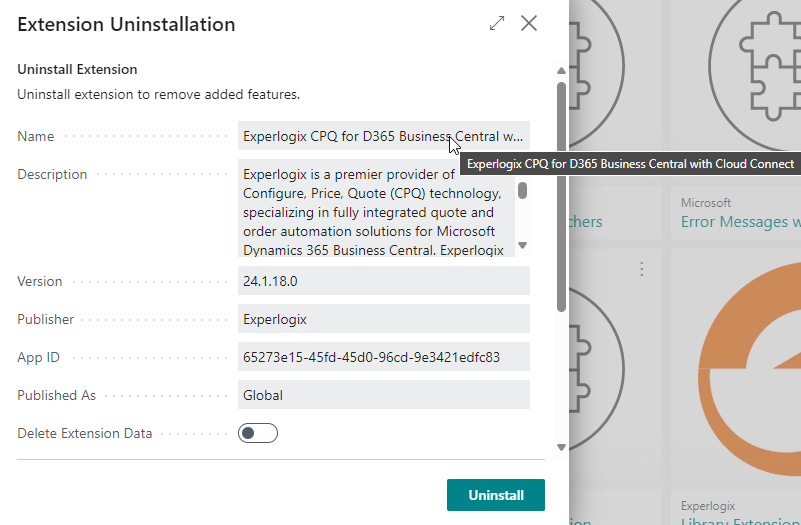Expand the Extension Uninstallation dialog to full size
The width and height of the screenshot is (801, 525).
coord(497,23)
